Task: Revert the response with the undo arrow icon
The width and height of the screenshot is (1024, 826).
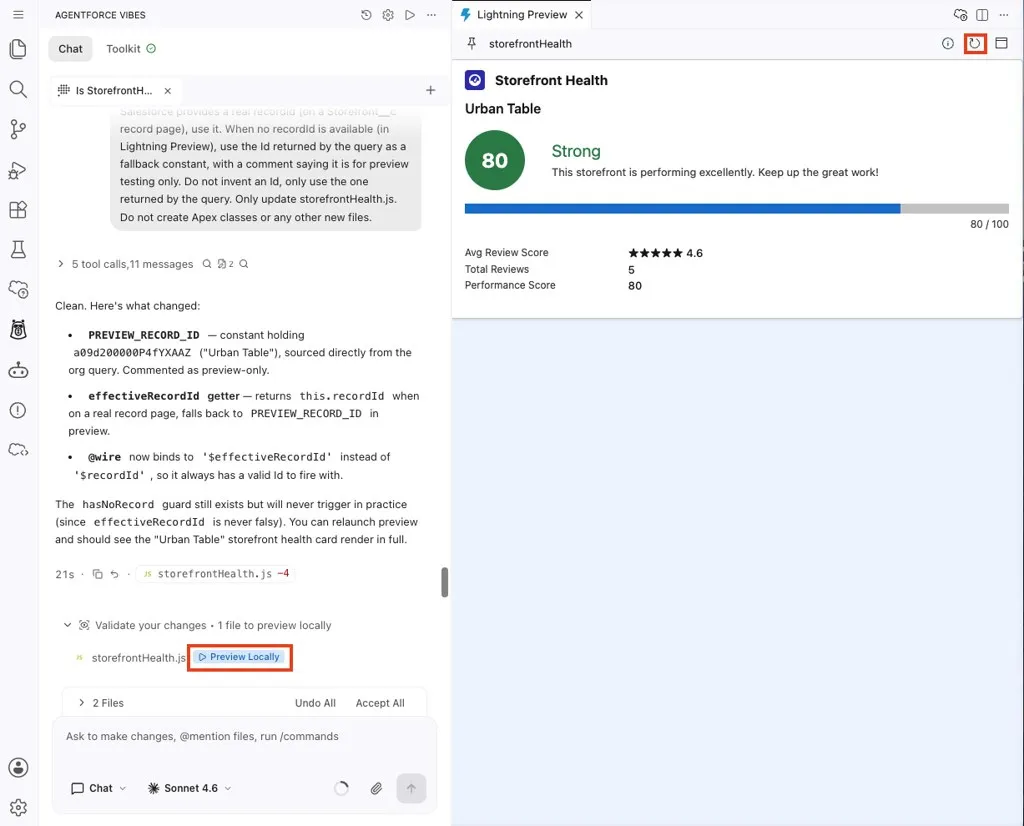Action: [x=114, y=574]
